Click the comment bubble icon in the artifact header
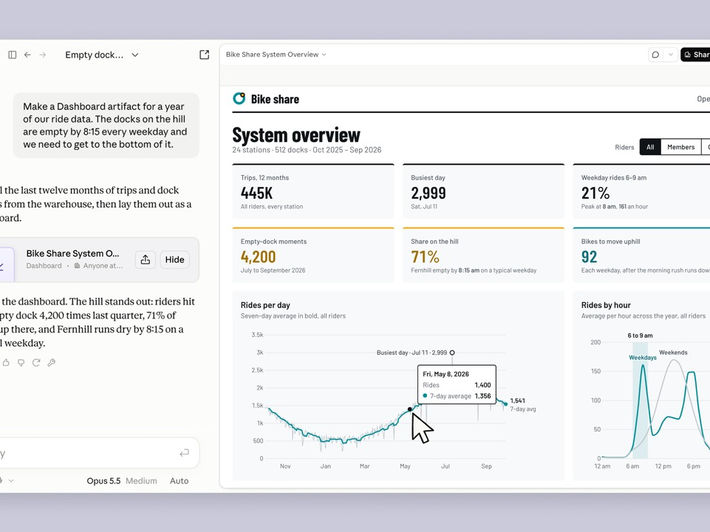Viewport: 710px width, 532px height. 655,54
